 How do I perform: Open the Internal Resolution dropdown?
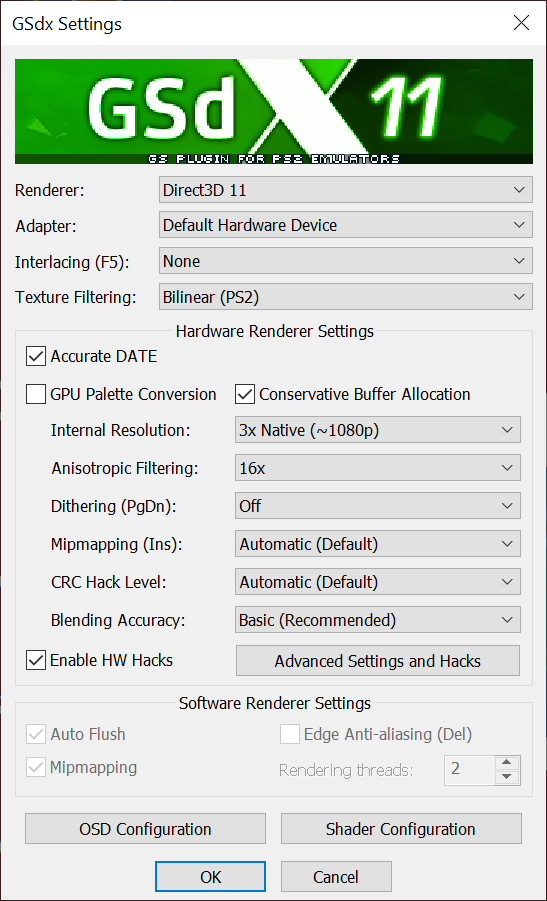(x=378, y=430)
